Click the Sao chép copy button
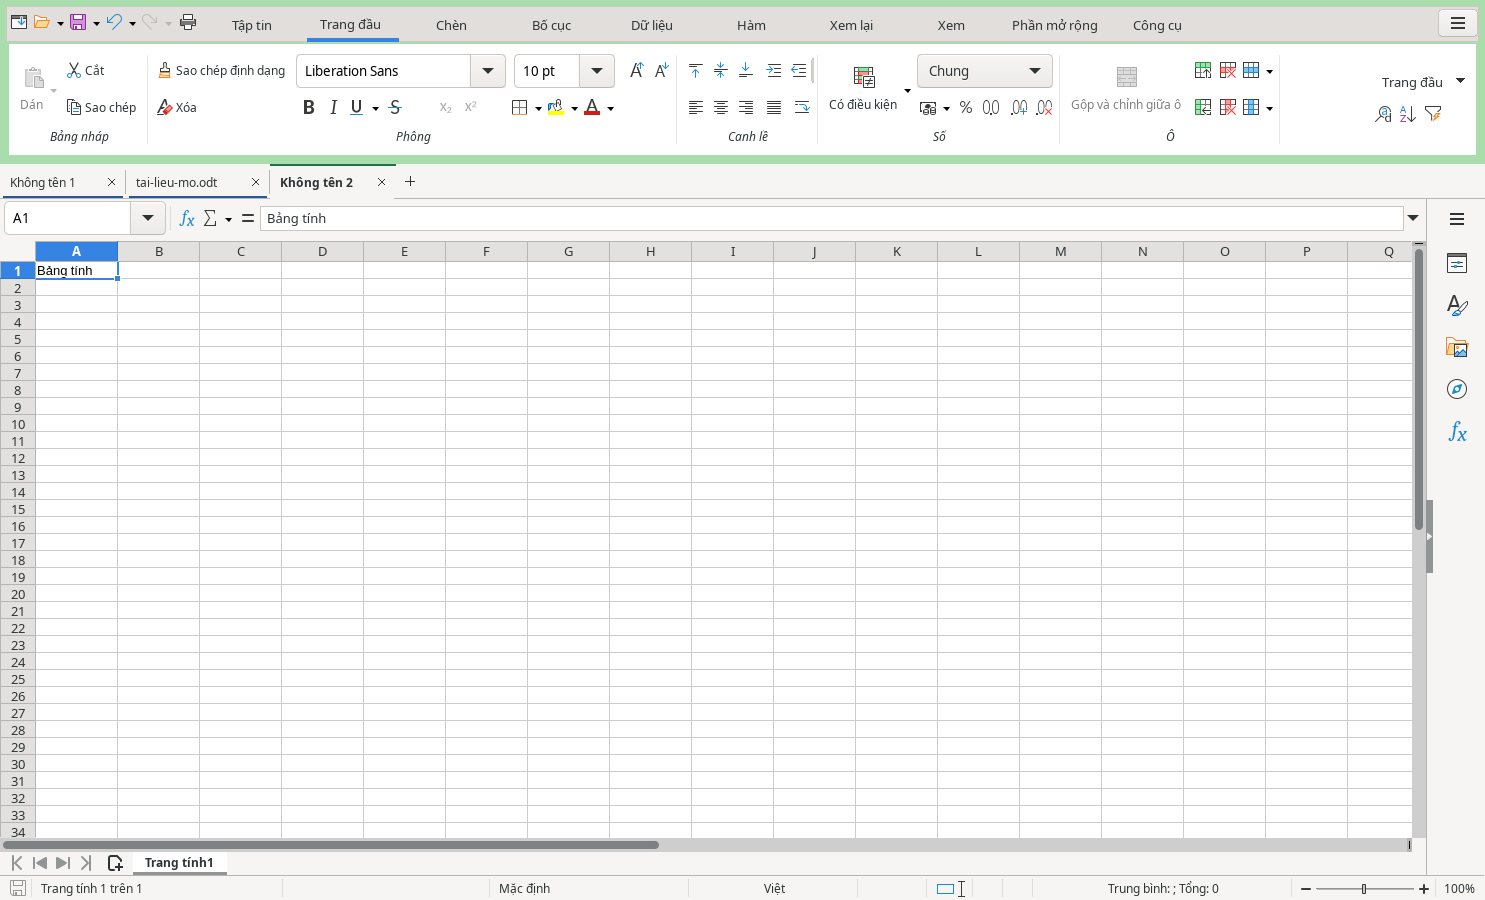Screen dimensions: 1485x900 click(101, 107)
